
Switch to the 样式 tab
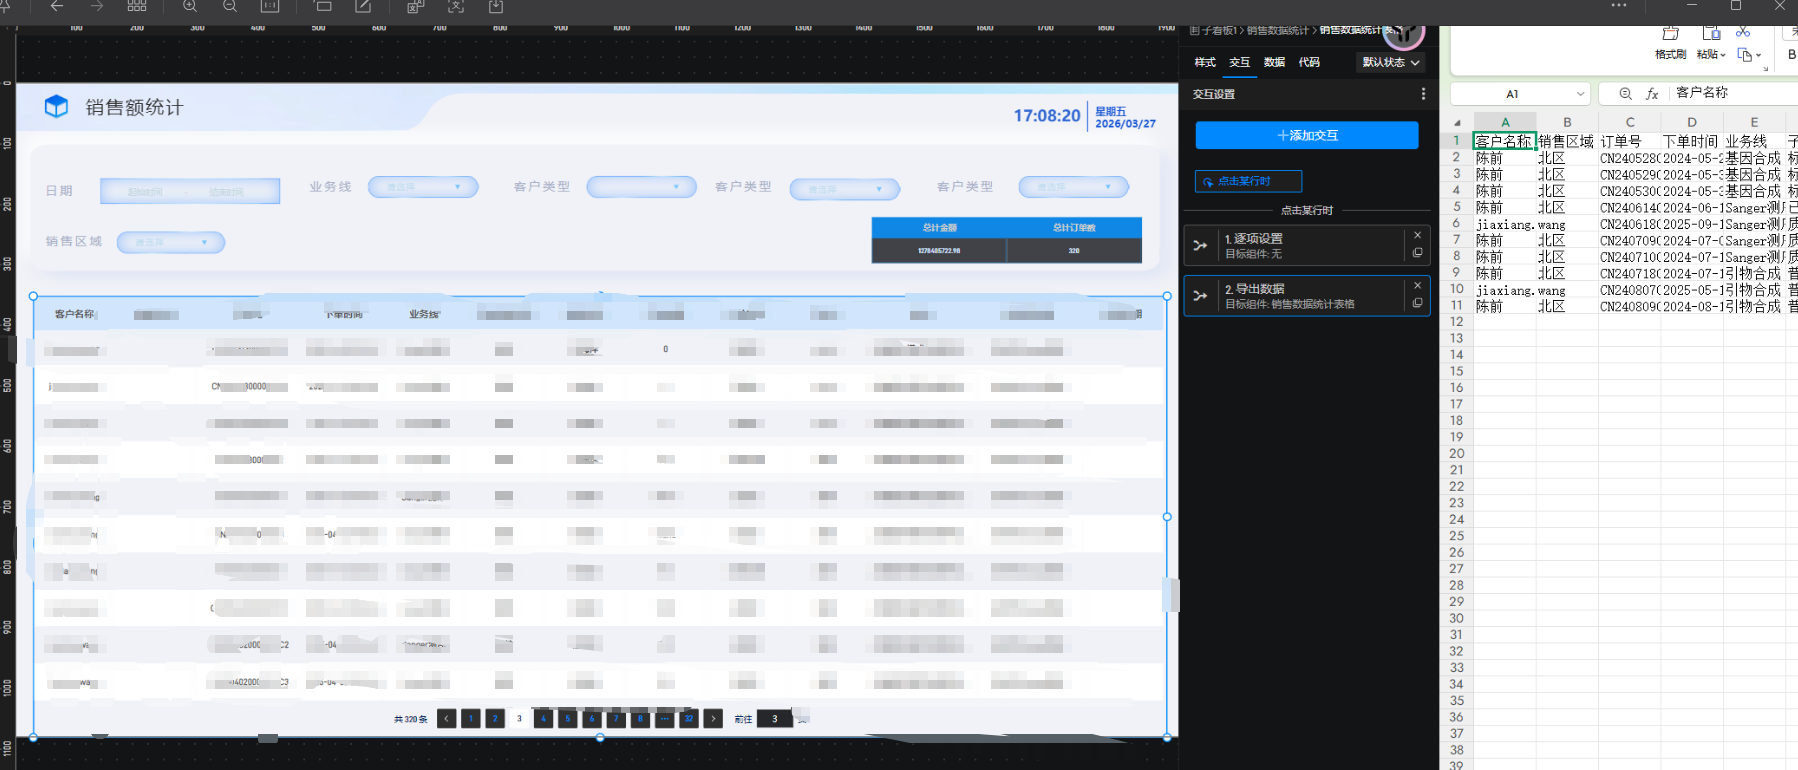pyautogui.click(x=1205, y=62)
